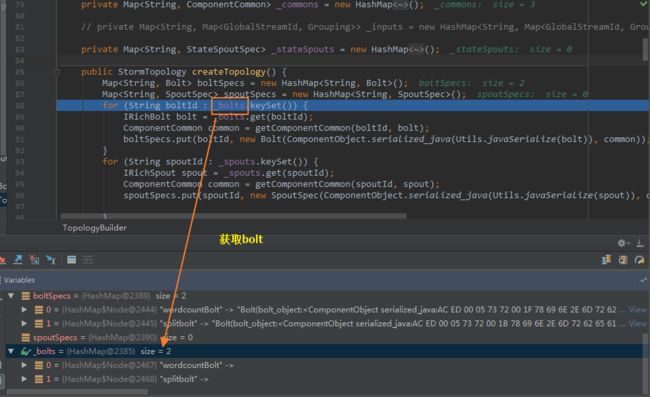Click _commons field declaration
Image resolution: width=650 pixels, height=397 pixels.
tap(252, 5)
